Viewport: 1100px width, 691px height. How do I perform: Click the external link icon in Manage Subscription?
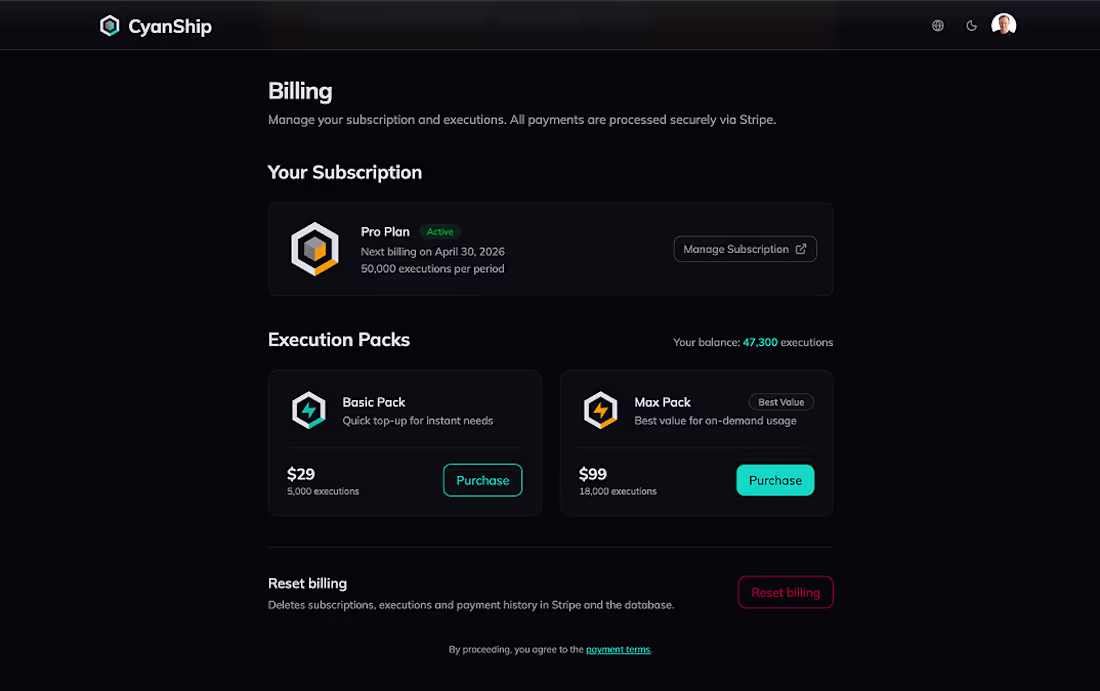(800, 249)
